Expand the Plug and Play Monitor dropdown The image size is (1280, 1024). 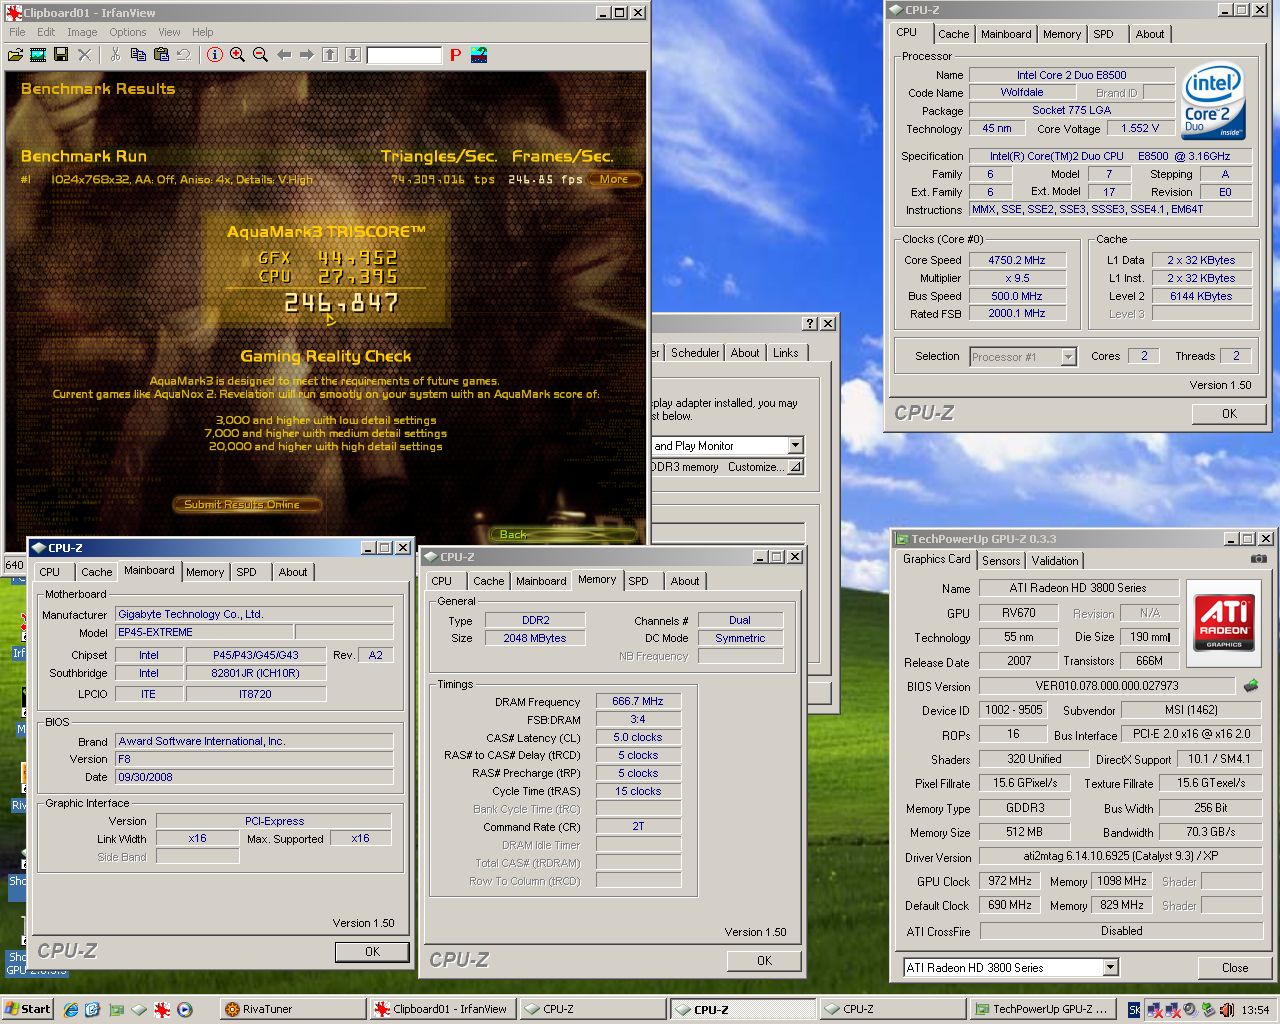[x=795, y=445]
